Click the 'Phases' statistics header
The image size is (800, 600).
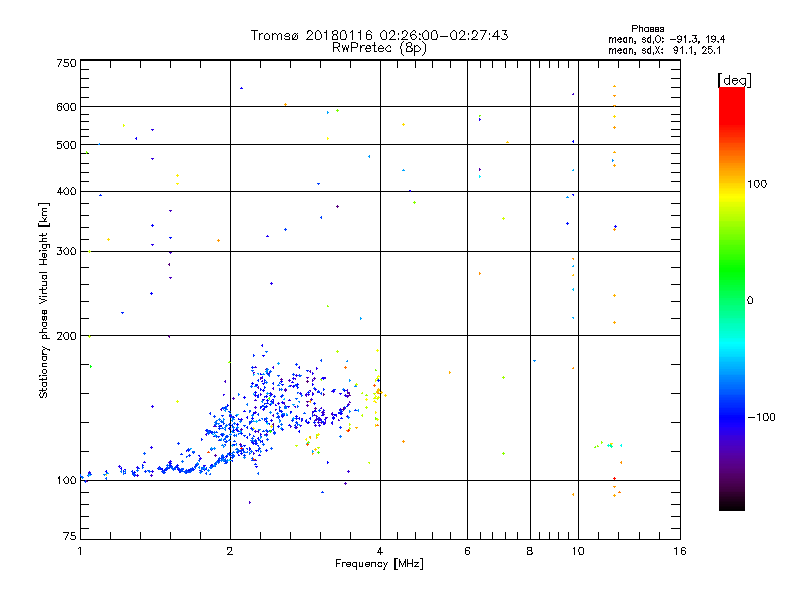coord(647,29)
